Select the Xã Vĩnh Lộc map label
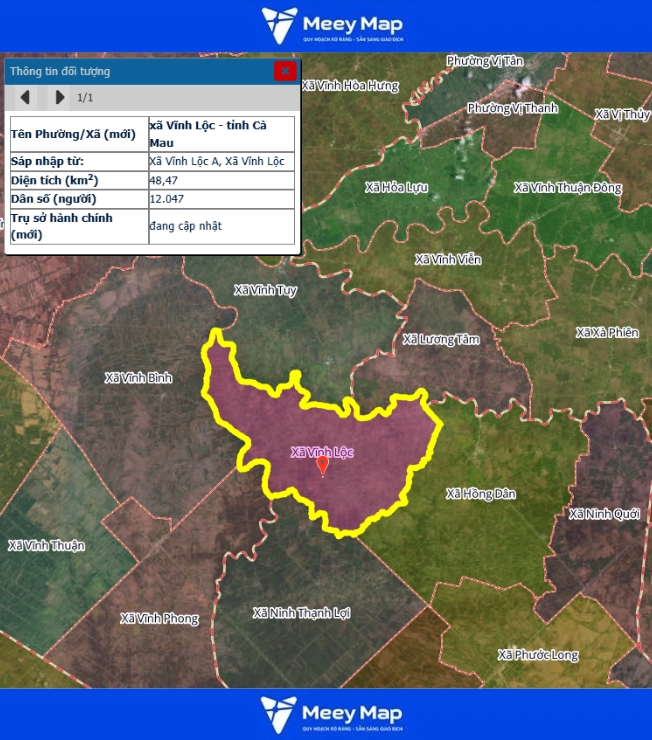Viewport: 652px width, 740px height. tap(322, 451)
